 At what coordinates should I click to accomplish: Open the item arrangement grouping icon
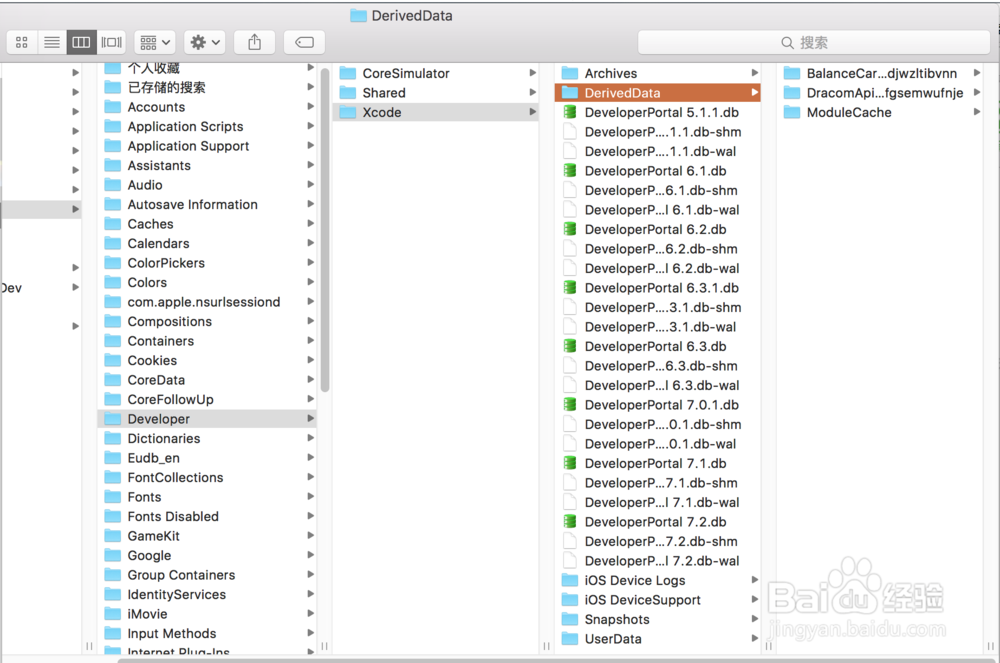click(x=152, y=42)
